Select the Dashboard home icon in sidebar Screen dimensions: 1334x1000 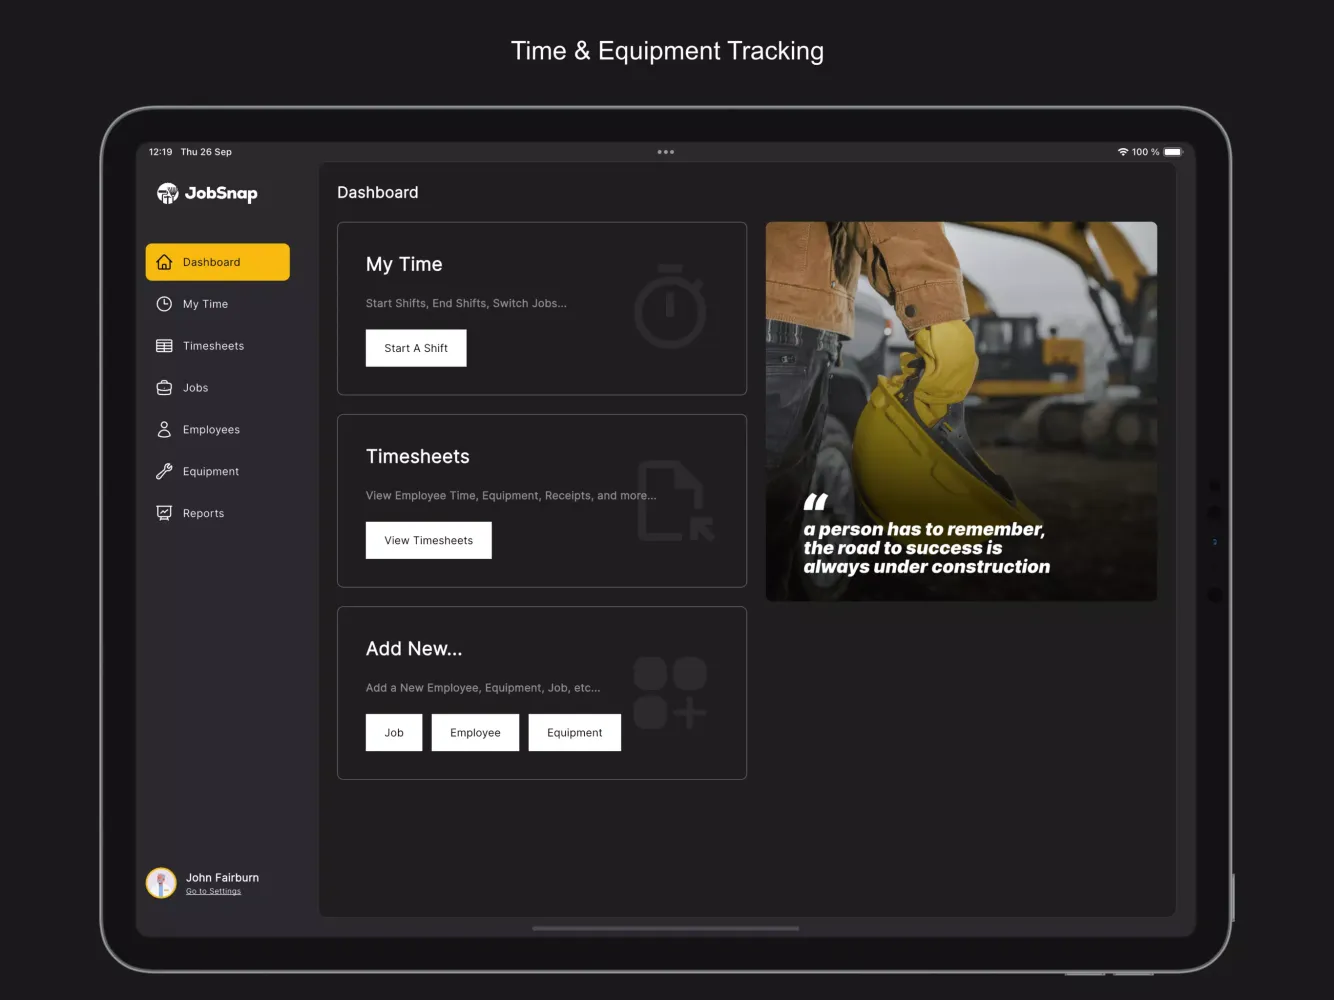point(164,262)
